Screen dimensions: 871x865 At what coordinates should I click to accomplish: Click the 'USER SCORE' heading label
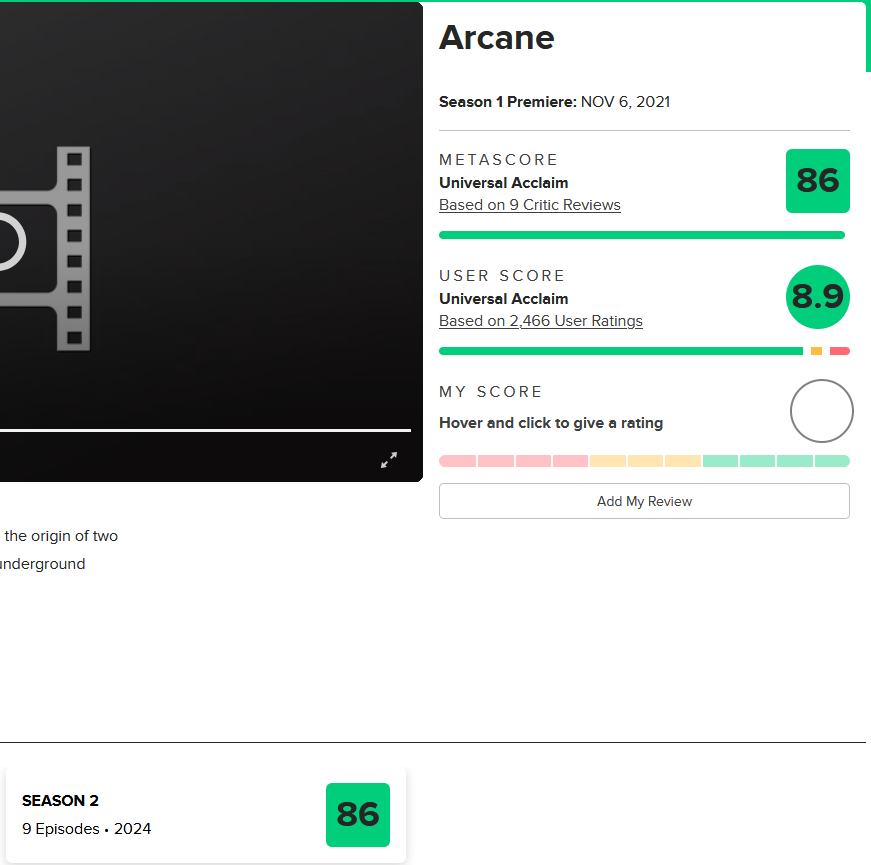point(501,276)
